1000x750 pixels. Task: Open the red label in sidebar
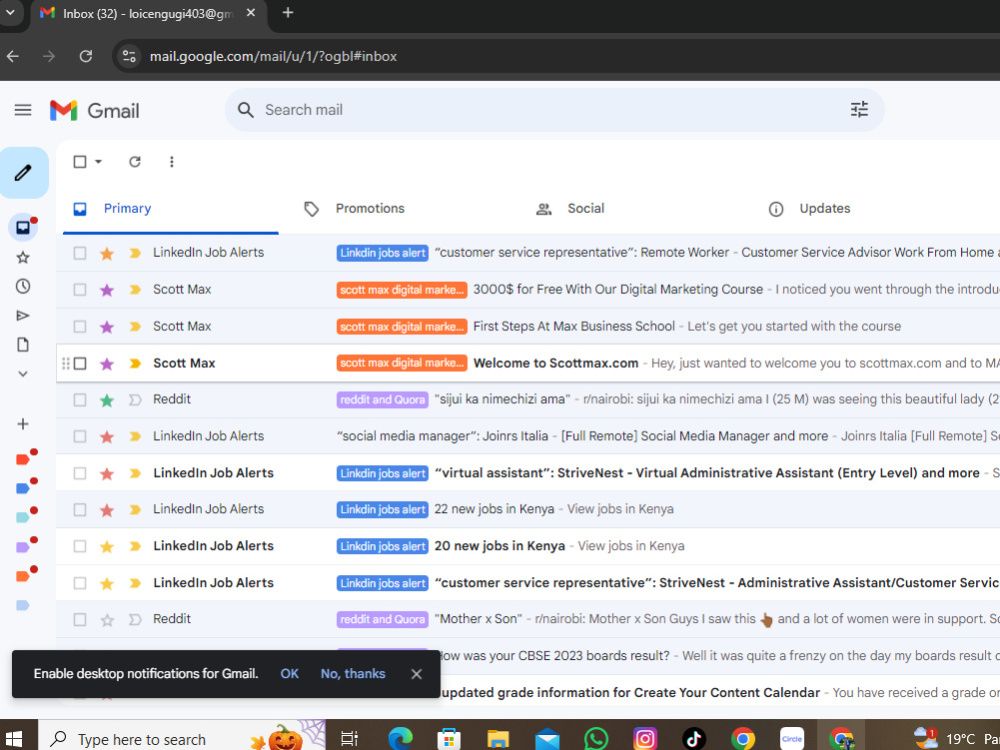23,459
